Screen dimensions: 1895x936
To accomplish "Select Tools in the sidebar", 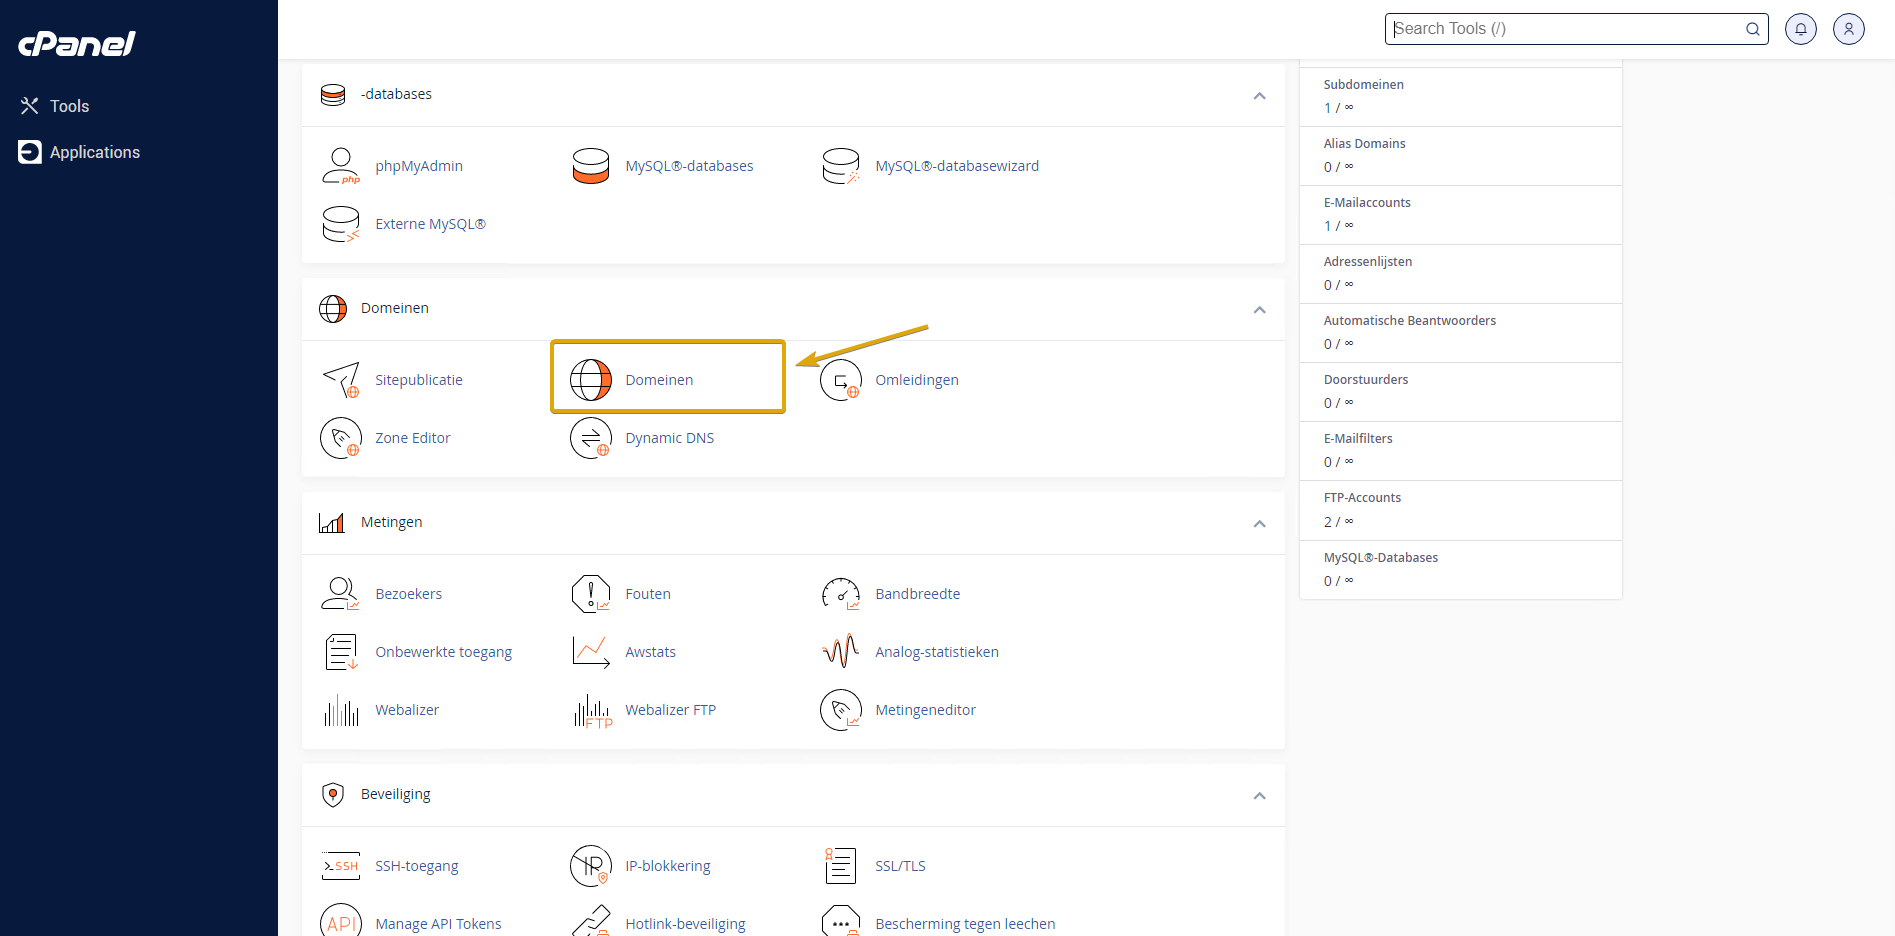I will coord(69,106).
